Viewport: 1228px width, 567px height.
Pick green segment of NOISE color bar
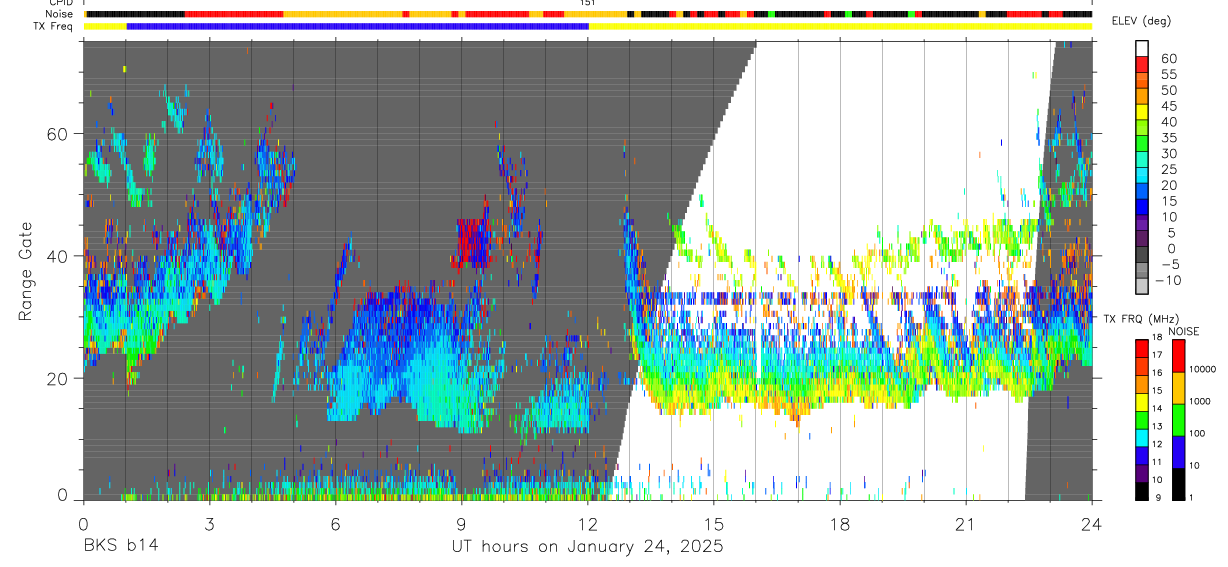[x=1178, y=418]
